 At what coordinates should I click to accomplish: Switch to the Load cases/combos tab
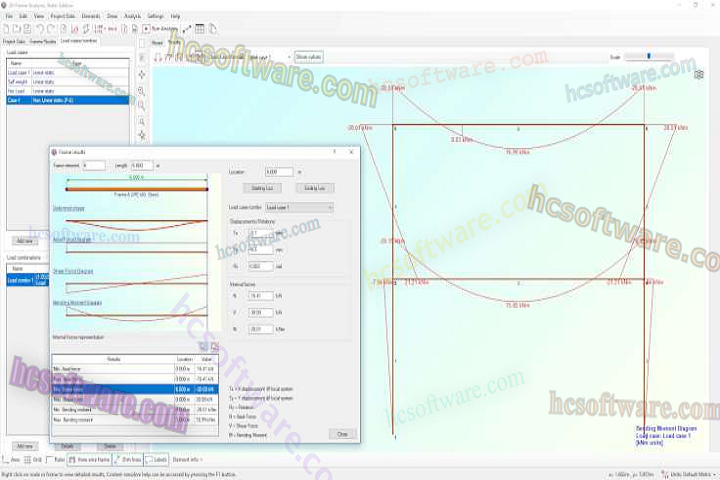[x=79, y=41]
